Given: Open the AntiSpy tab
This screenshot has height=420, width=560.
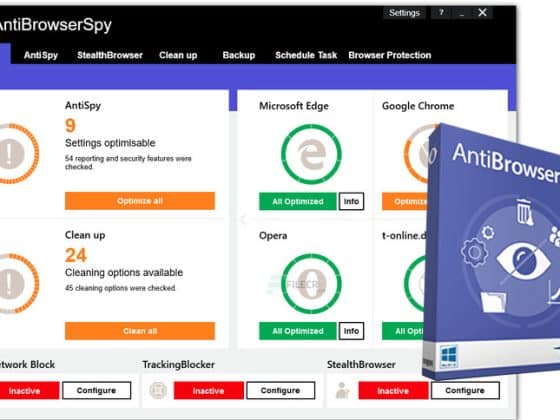Looking at the screenshot, I should pyautogui.click(x=41, y=55).
